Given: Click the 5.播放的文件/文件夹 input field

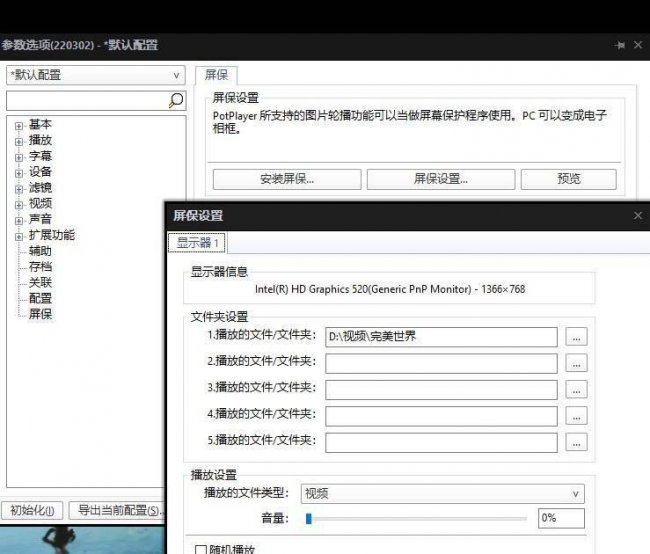Looking at the screenshot, I should coord(441,442).
